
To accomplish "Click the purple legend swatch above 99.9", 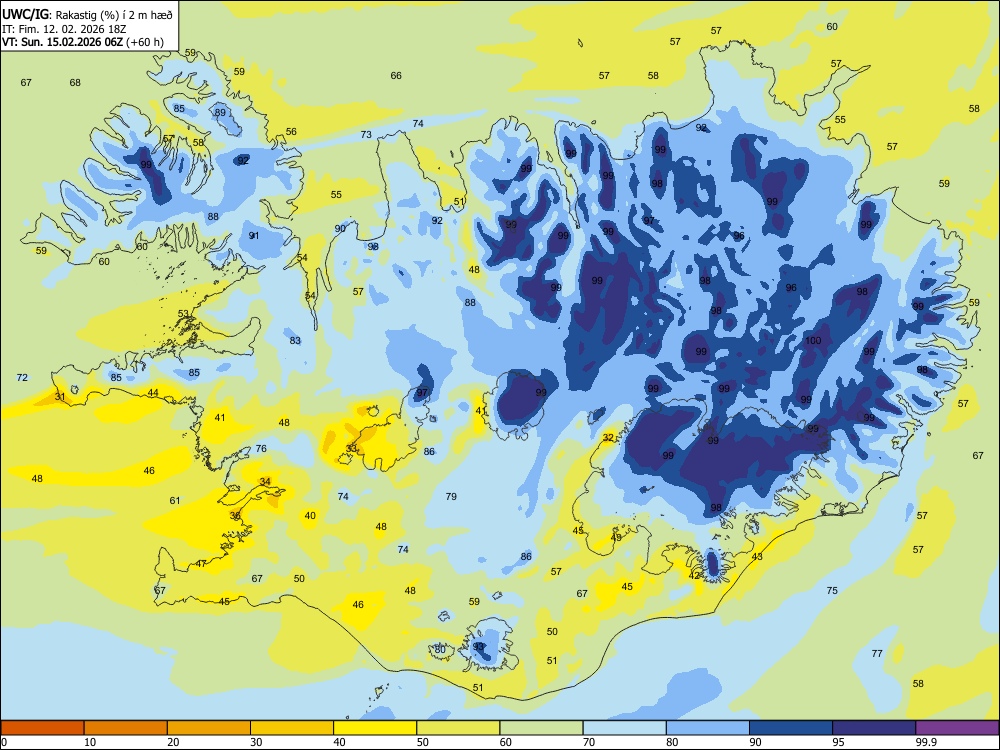I will pos(957,728).
